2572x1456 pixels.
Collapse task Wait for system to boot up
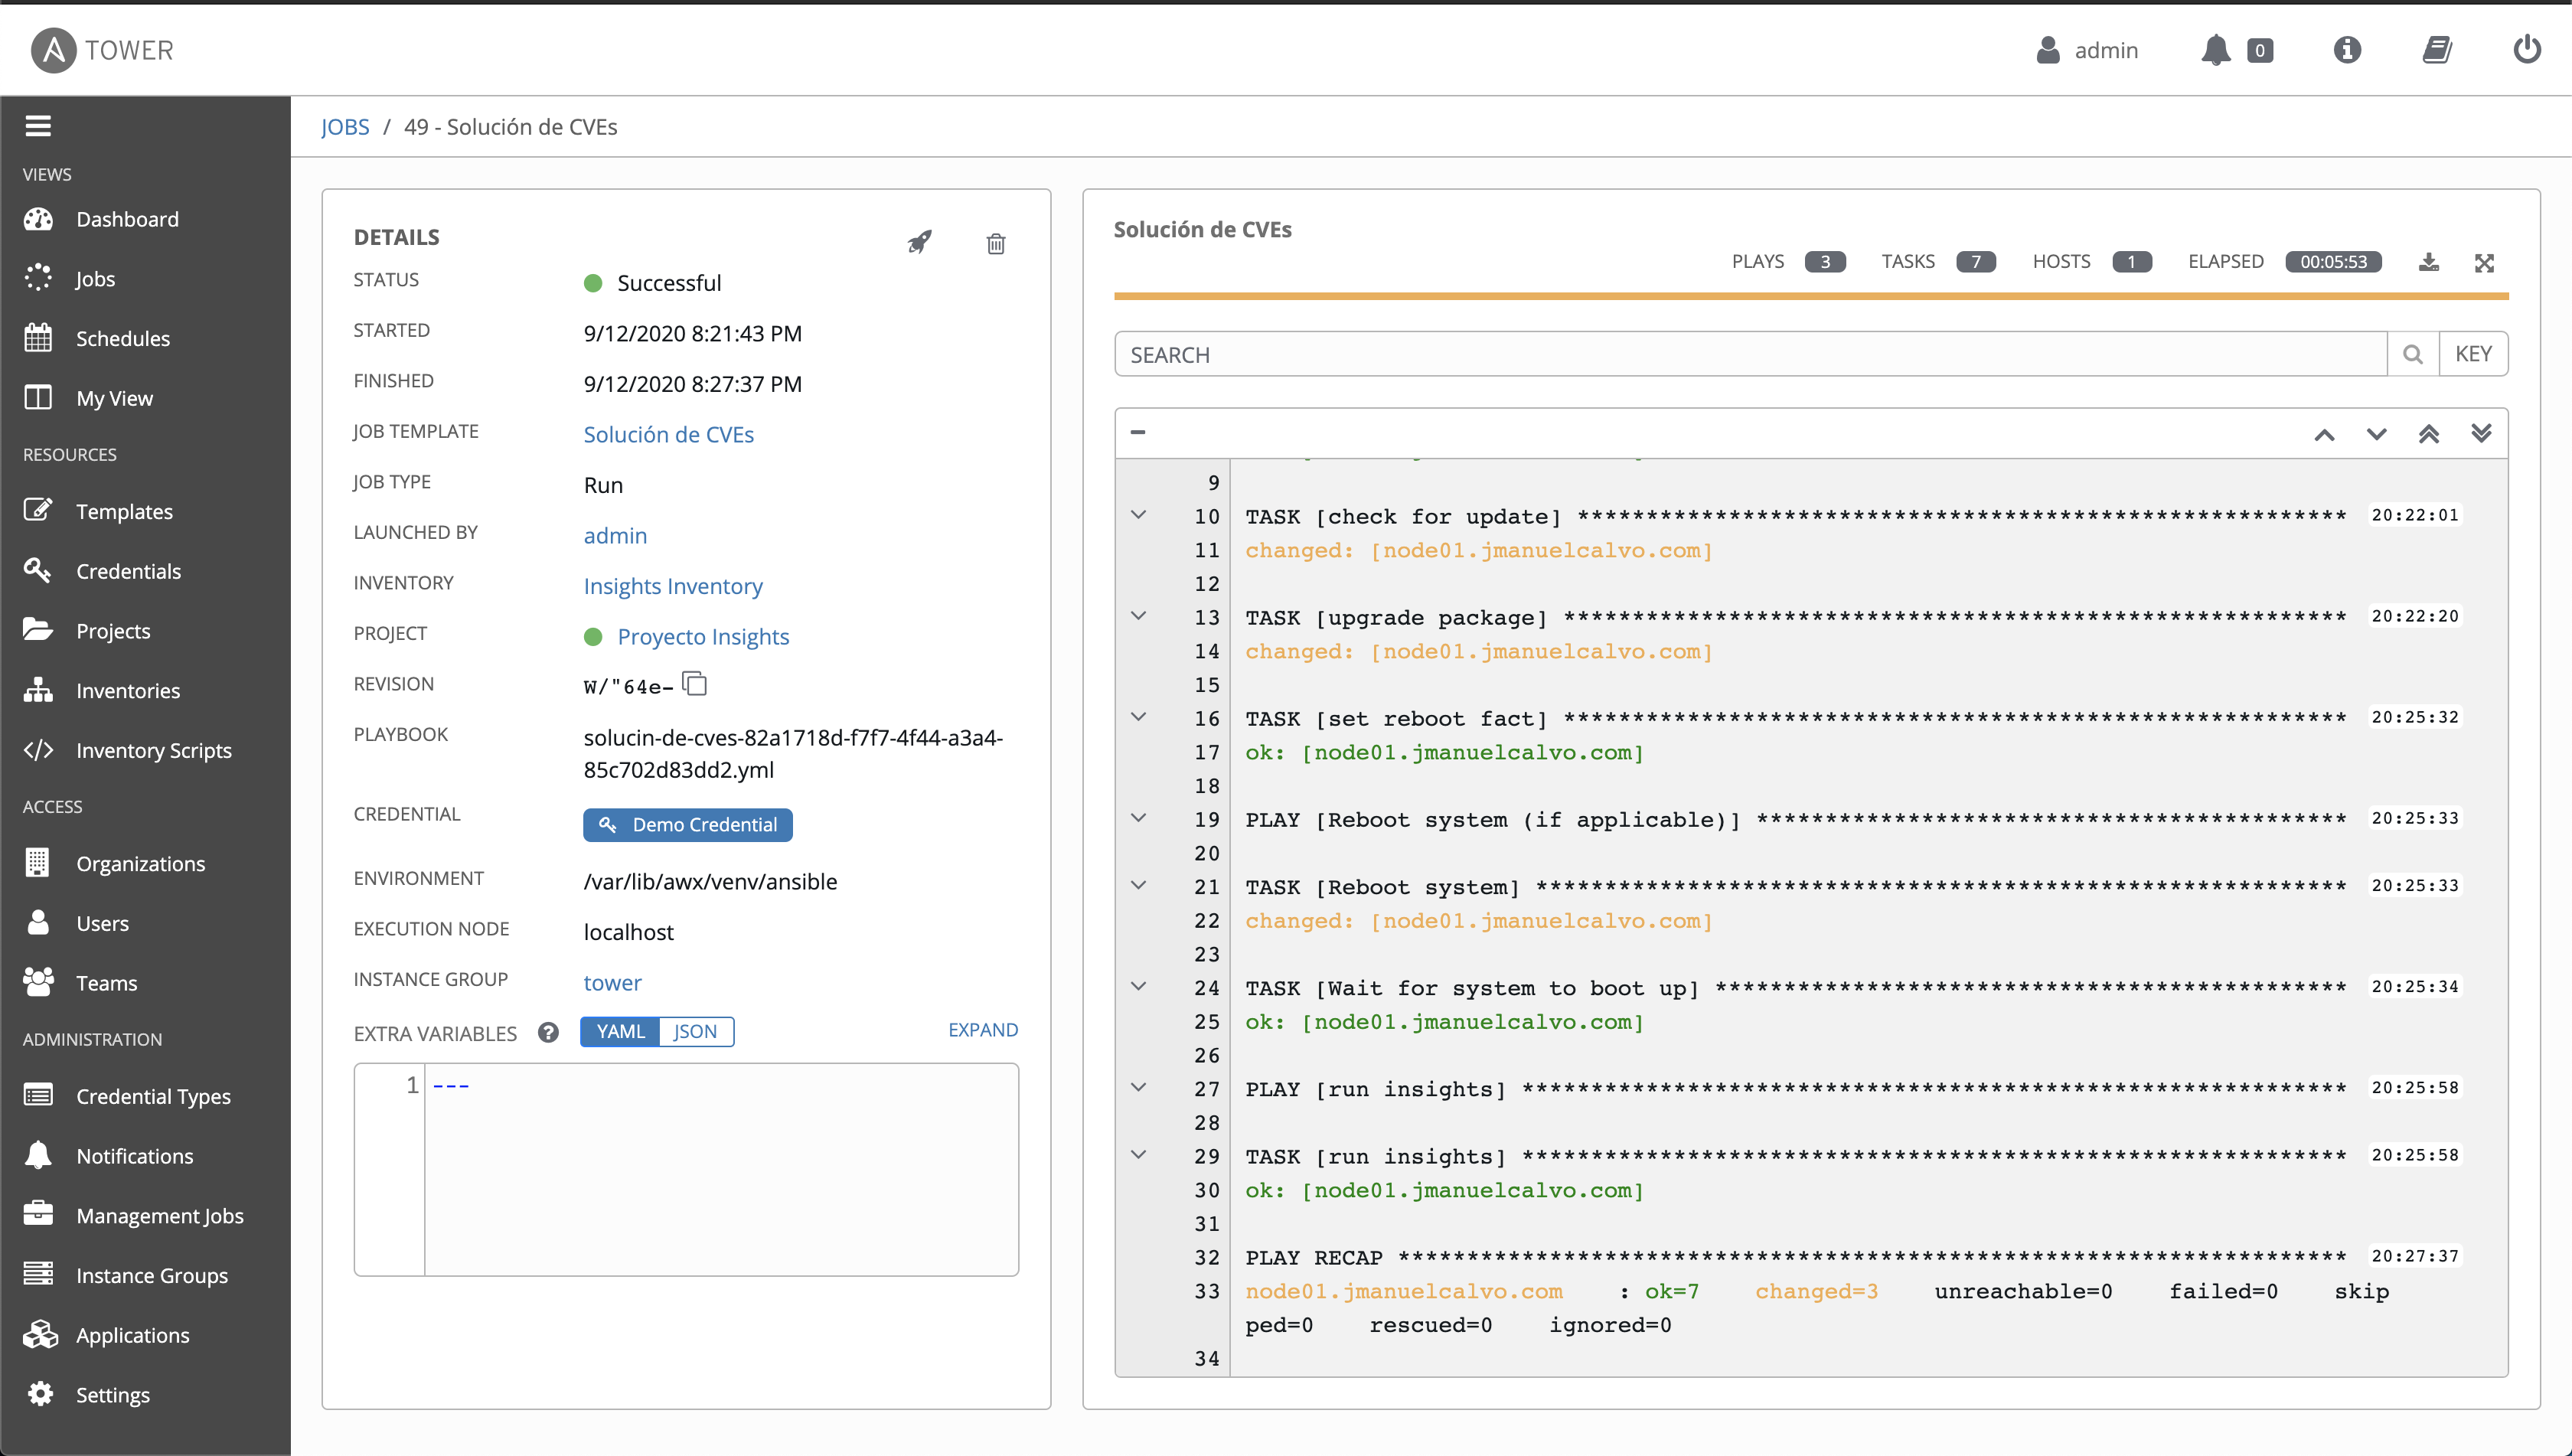tap(1138, 986)
